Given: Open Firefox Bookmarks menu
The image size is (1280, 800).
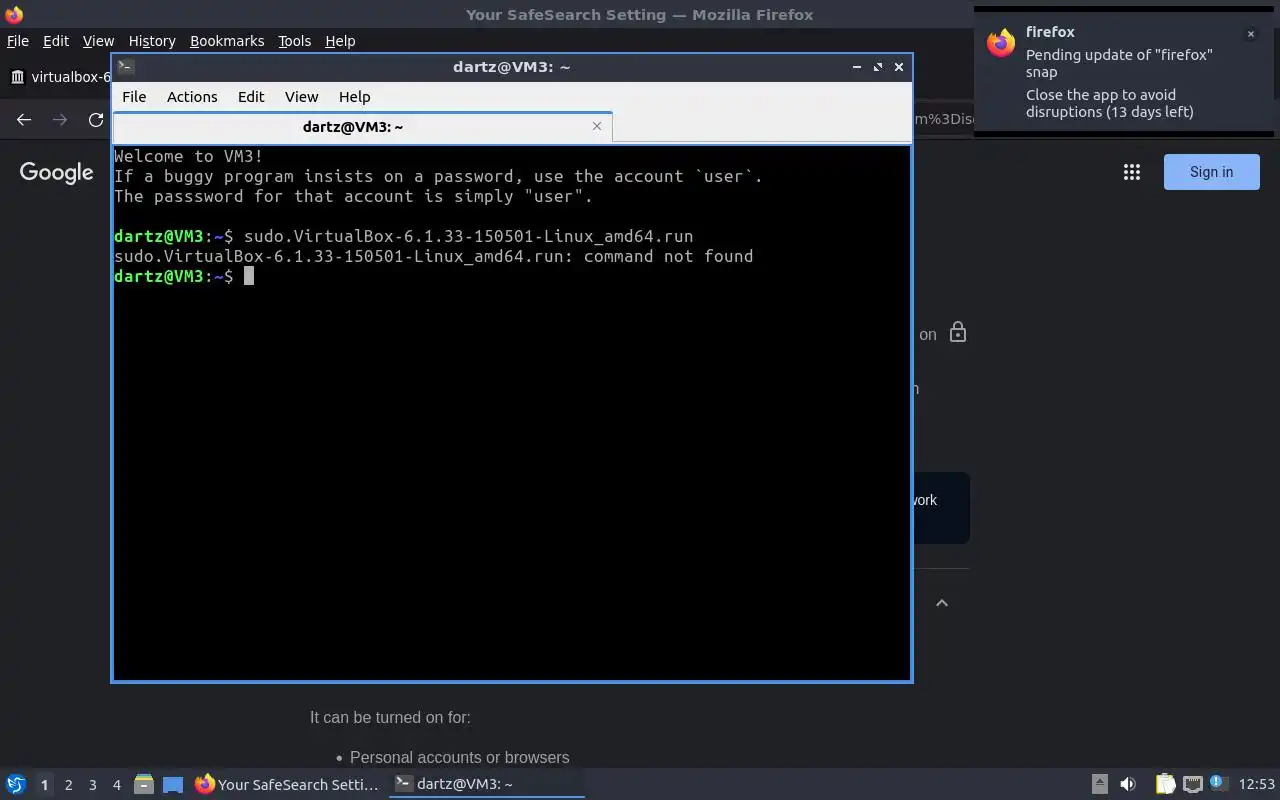Looking at the screenshot, I should (227, 41).
